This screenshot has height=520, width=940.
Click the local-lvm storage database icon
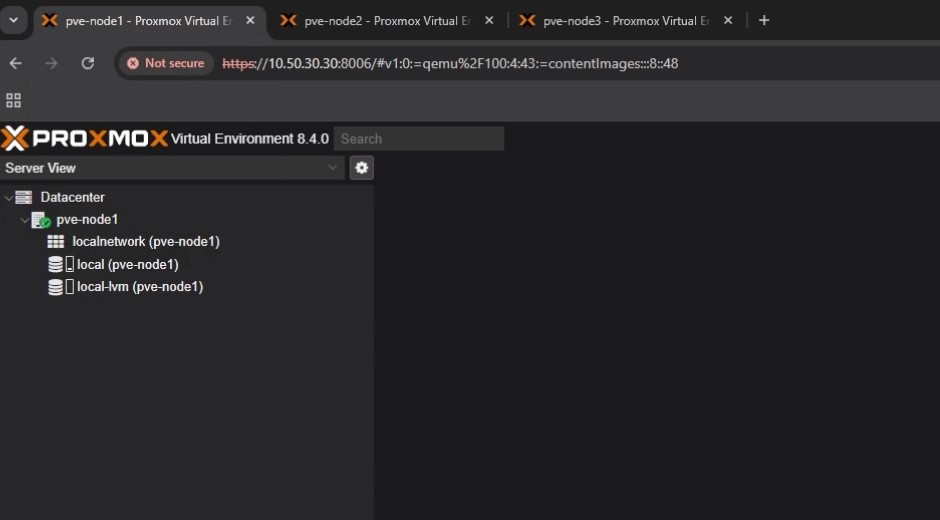pos(55,287)
